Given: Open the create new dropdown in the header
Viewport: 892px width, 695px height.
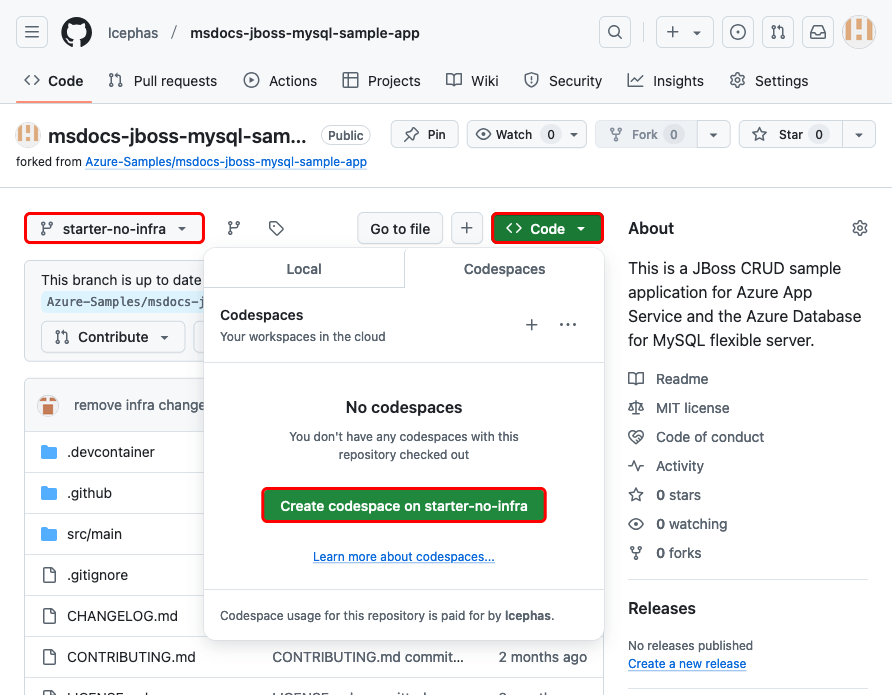Looking at the screenshot, I should pyautogui.click(x=684, y=31).
